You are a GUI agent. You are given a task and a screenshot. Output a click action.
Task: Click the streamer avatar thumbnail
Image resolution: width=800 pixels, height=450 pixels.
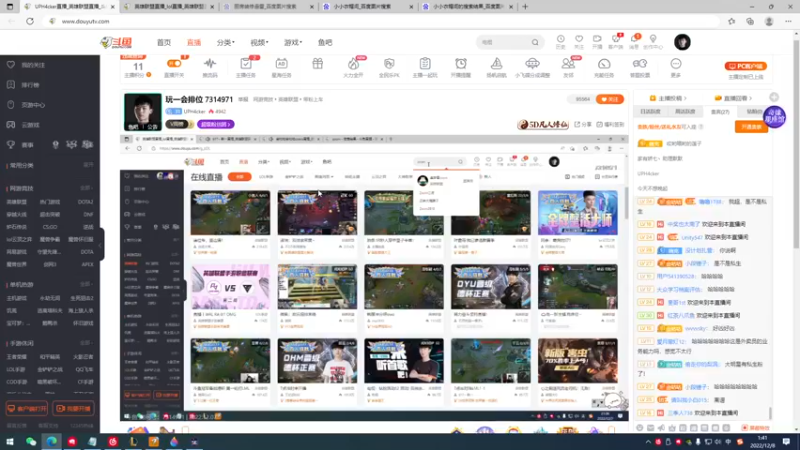point(142,112)
